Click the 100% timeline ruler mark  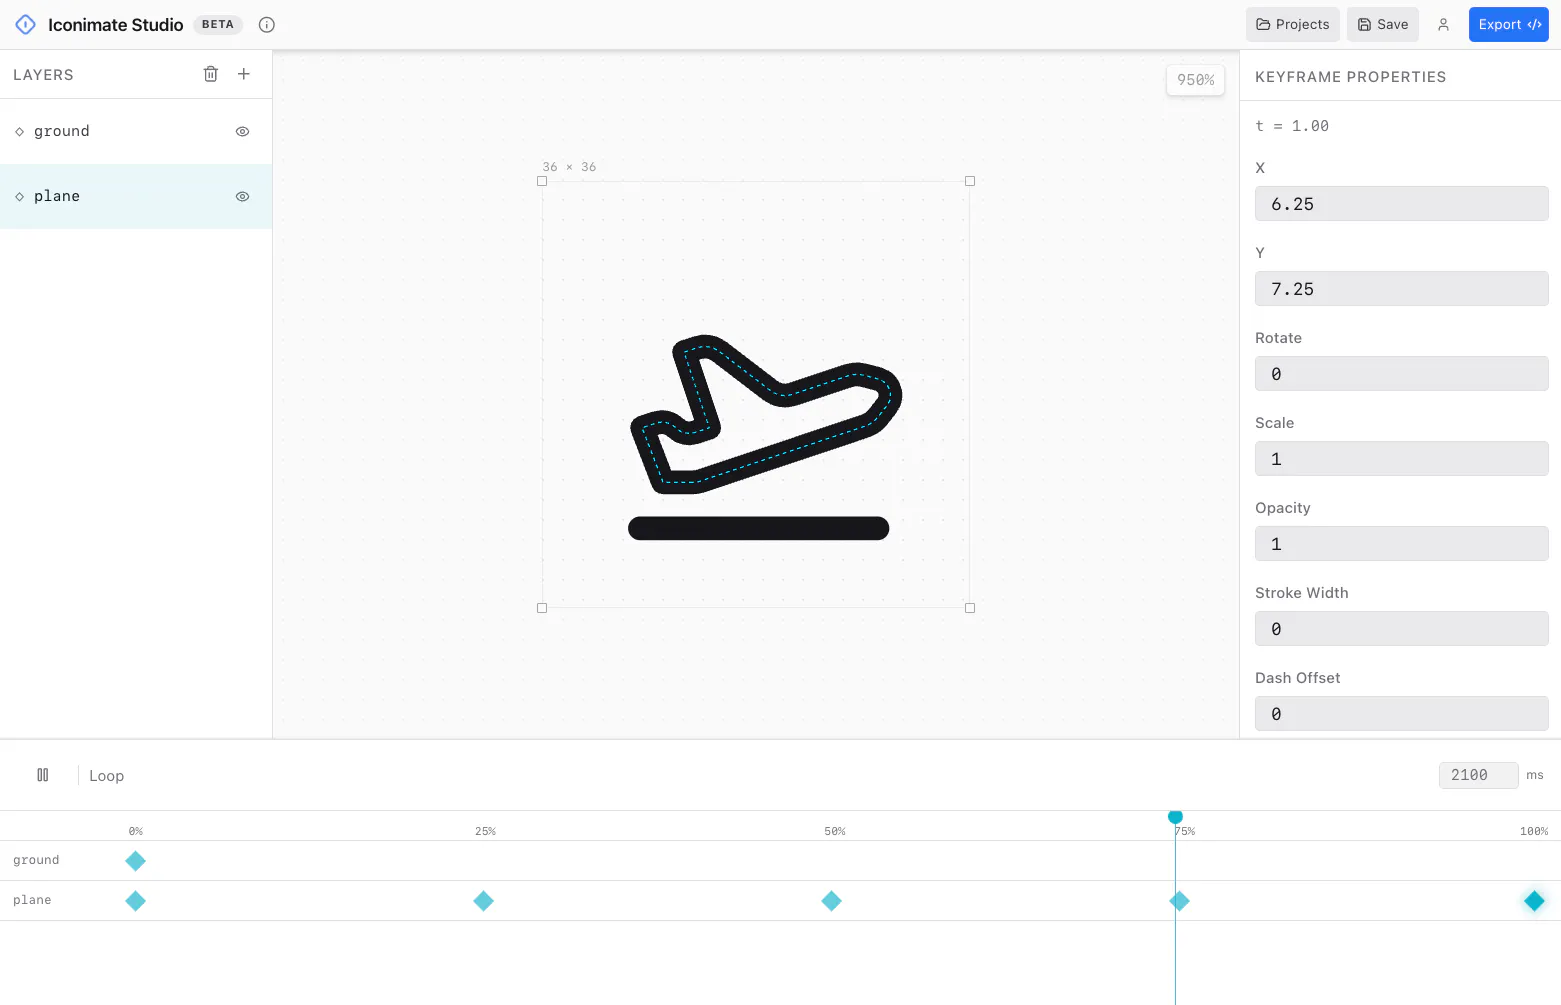(1534, 831)
